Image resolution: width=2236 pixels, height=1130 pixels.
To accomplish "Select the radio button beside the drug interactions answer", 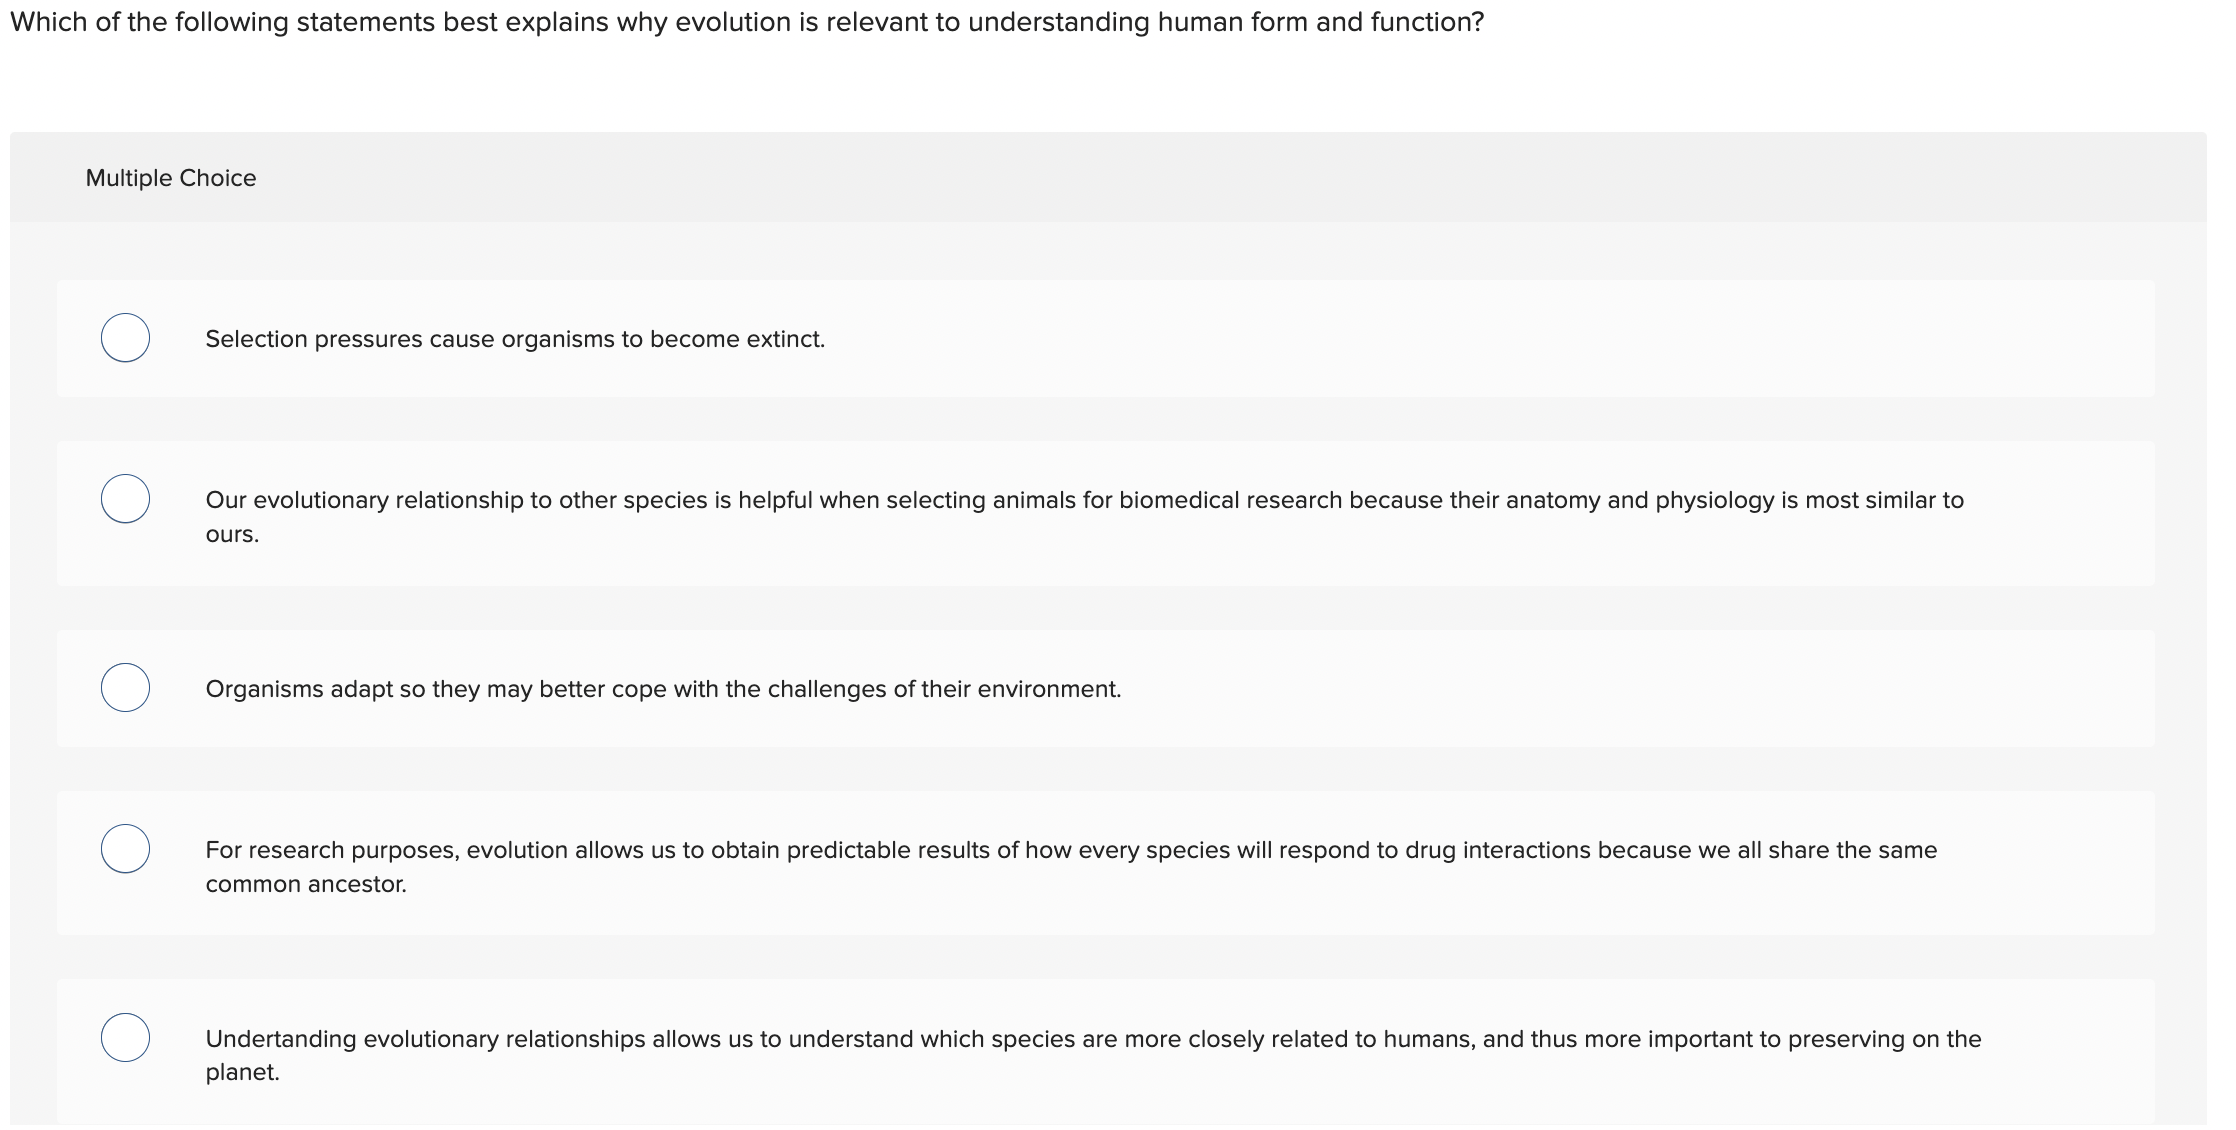I will pyautogui.click(x=125, y=849).
